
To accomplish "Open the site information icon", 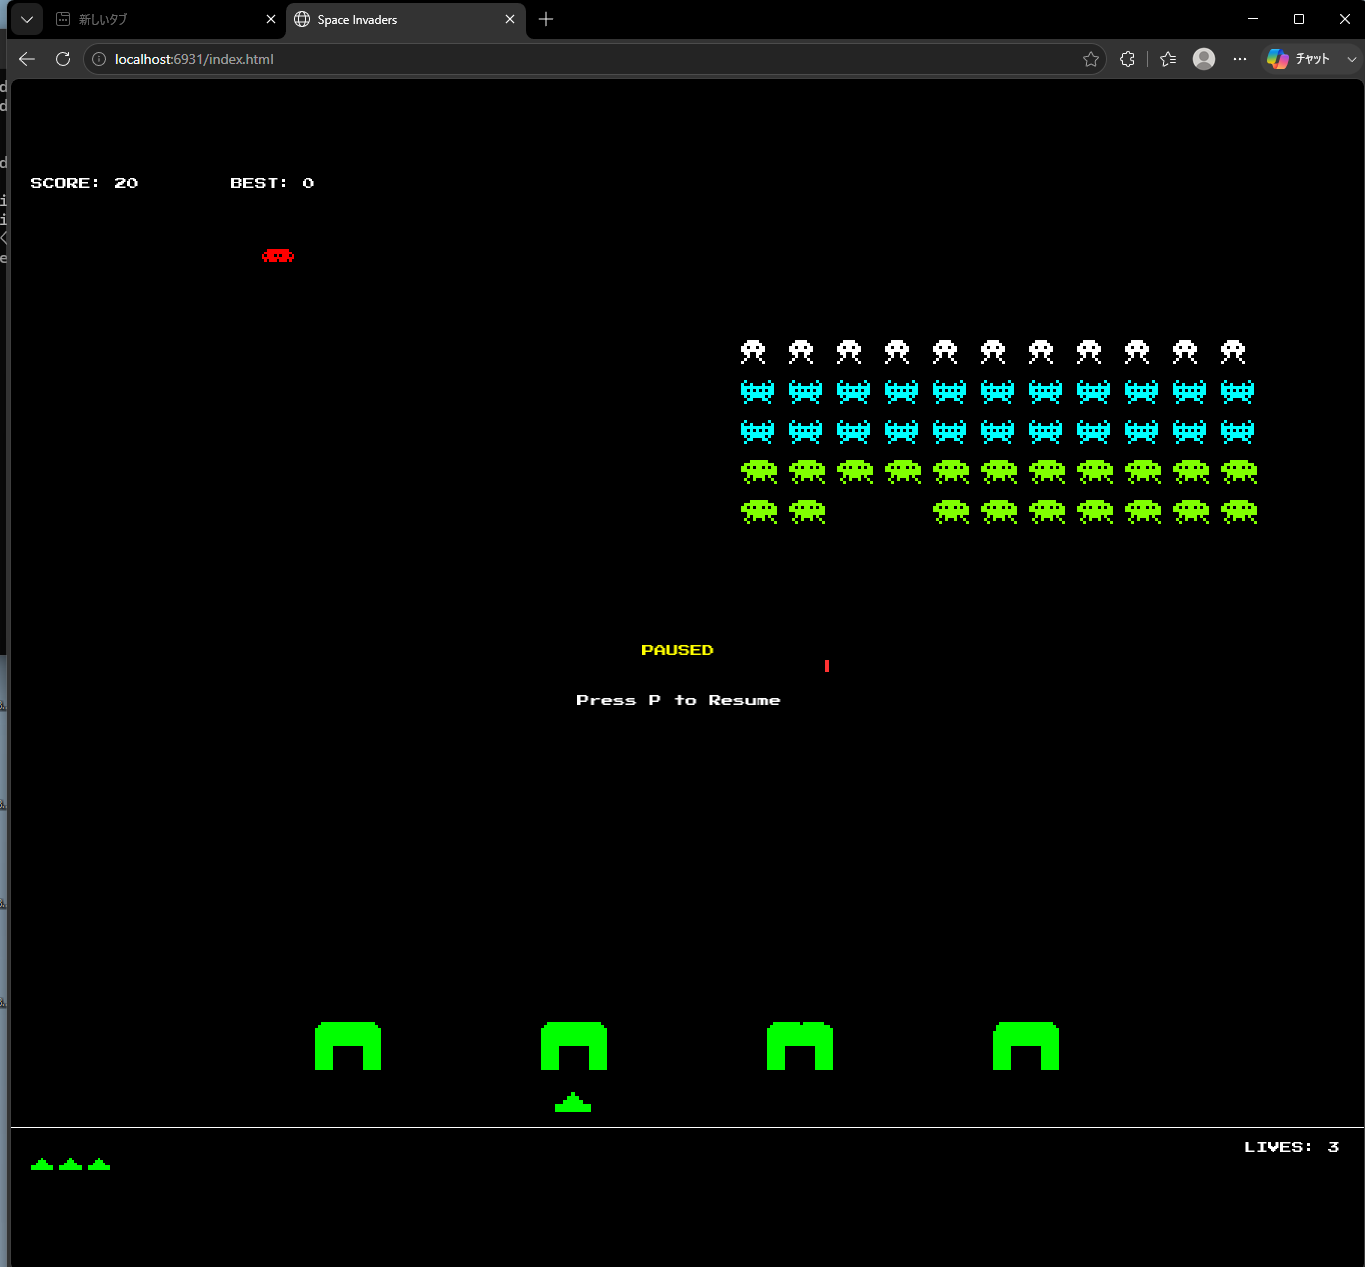I will tap(99, 59).
